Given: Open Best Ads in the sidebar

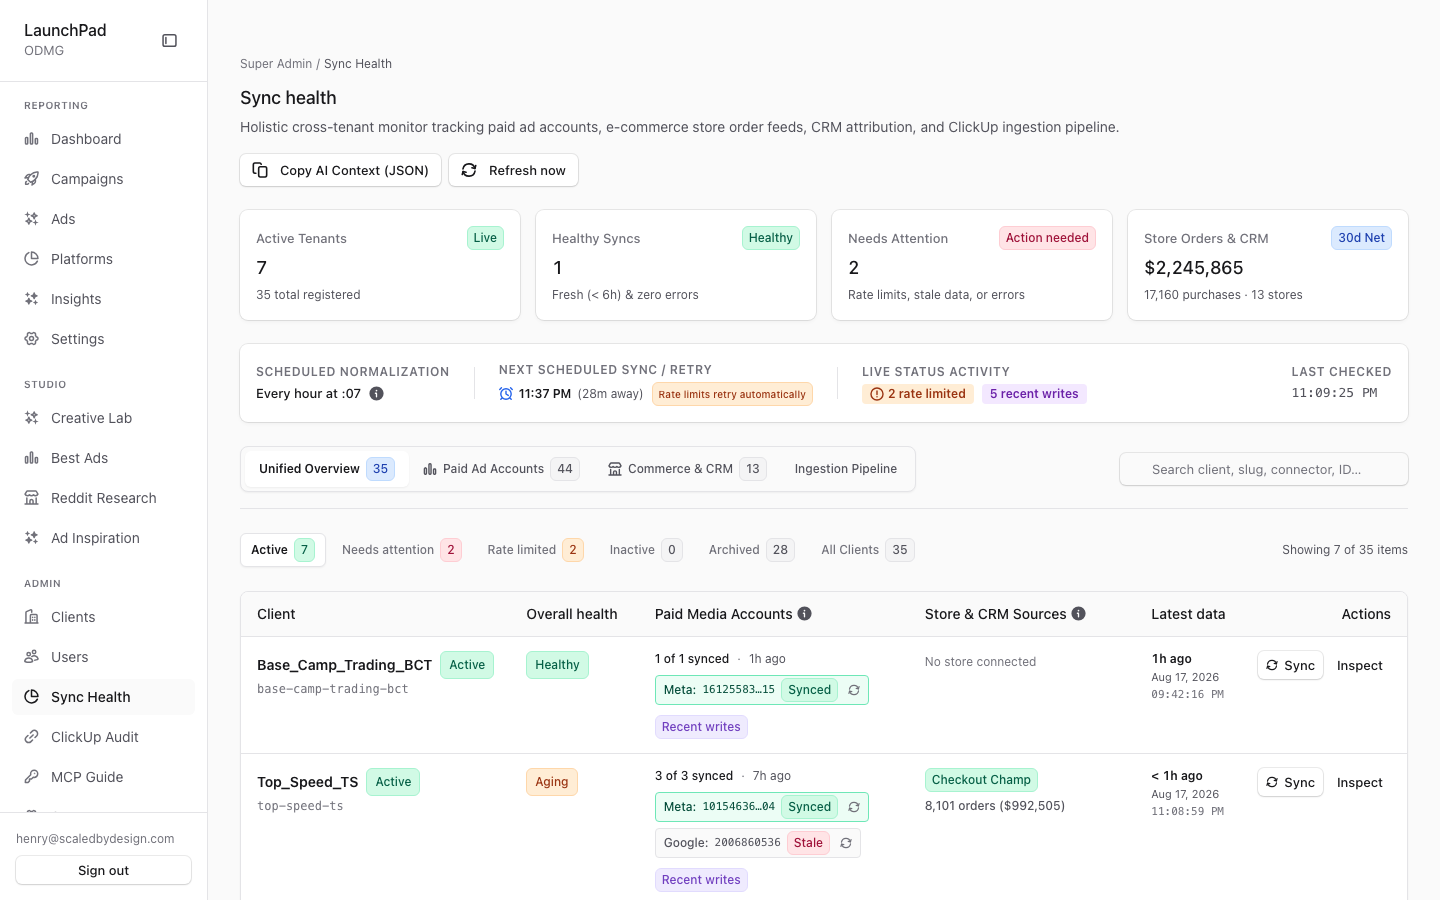Looking at the screenshot, I should (x=104, y=458).
